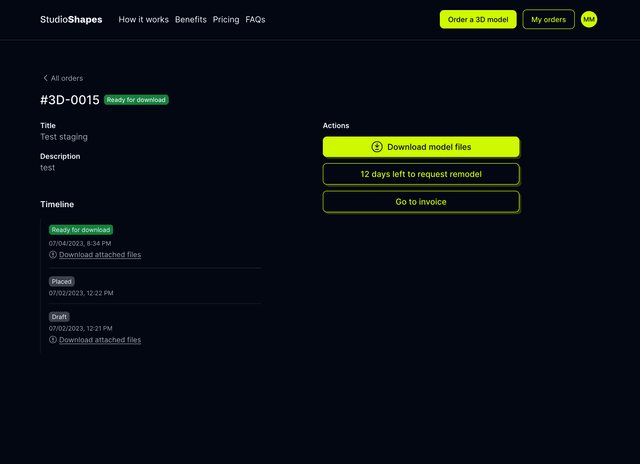The width and height of the screenshot is (640, 464).
Task: Click the StudioShapes logo
Action: point(71,20)
